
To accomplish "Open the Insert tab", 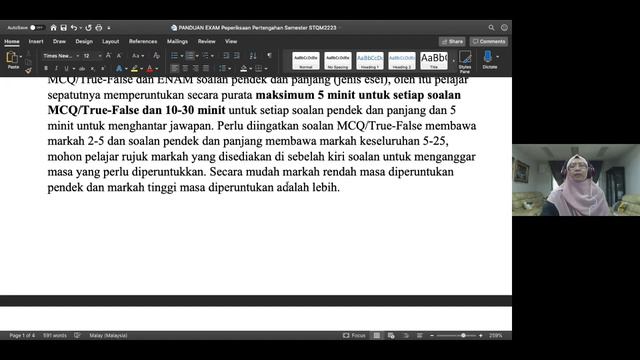I will (36, 41).
